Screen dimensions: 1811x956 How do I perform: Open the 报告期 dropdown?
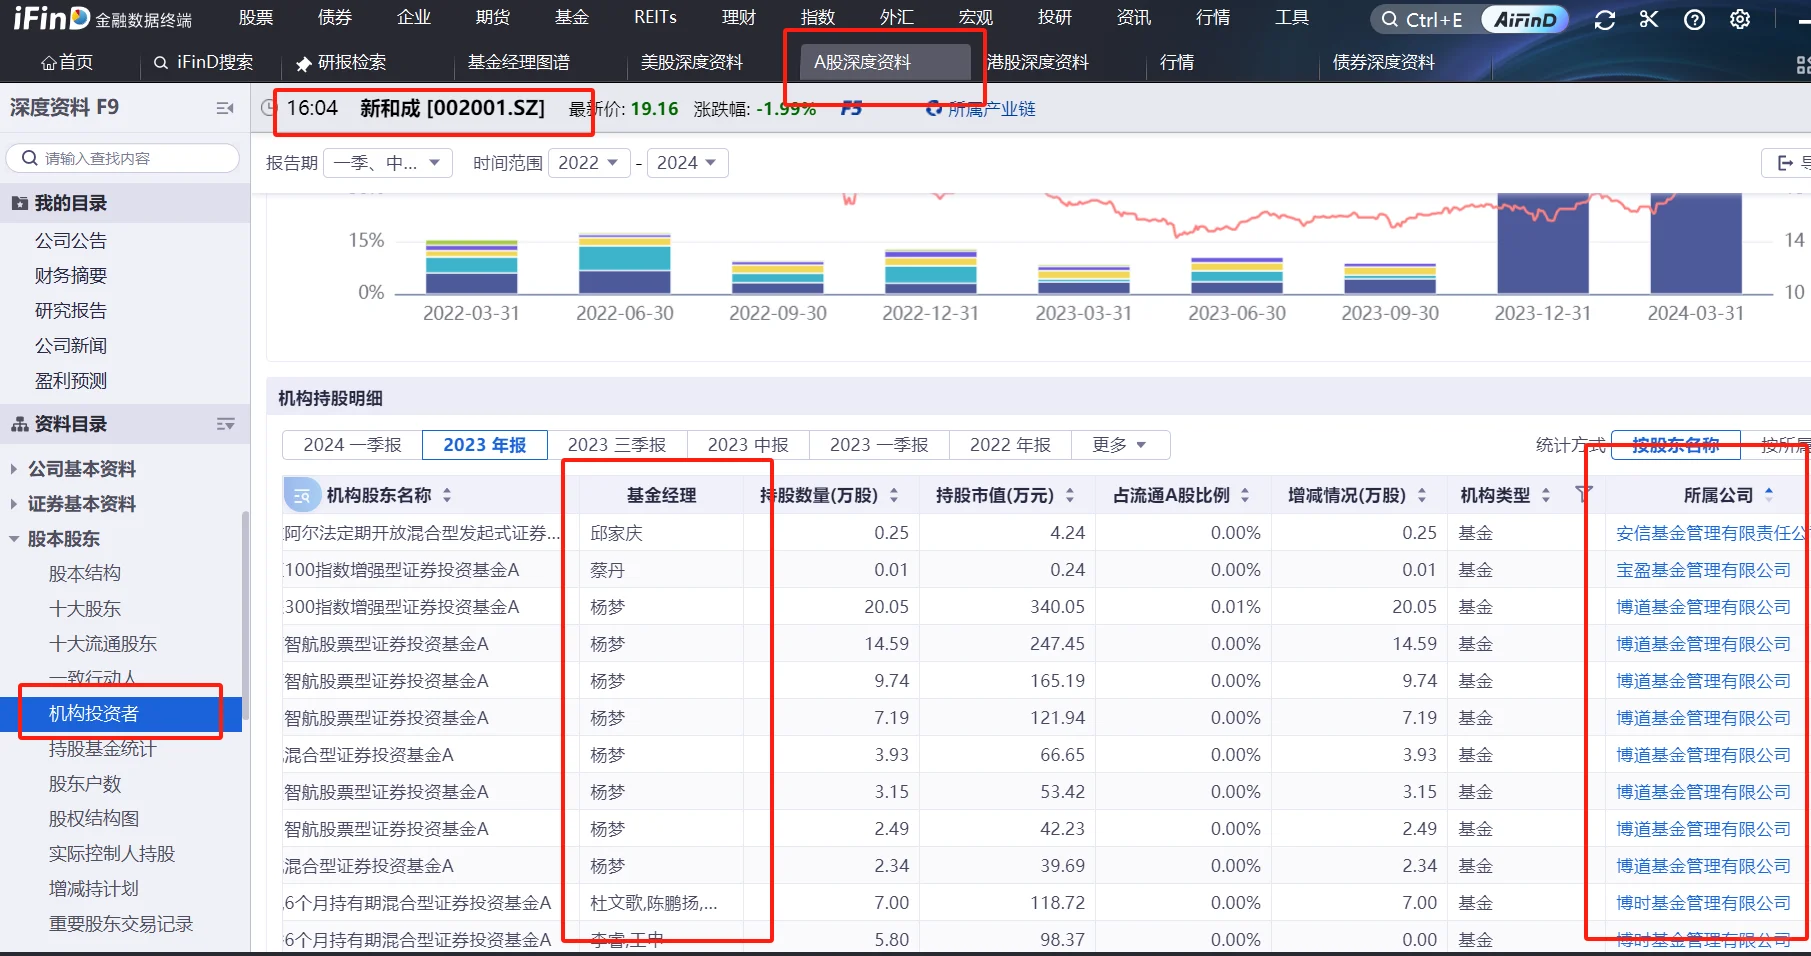point(388,162)
